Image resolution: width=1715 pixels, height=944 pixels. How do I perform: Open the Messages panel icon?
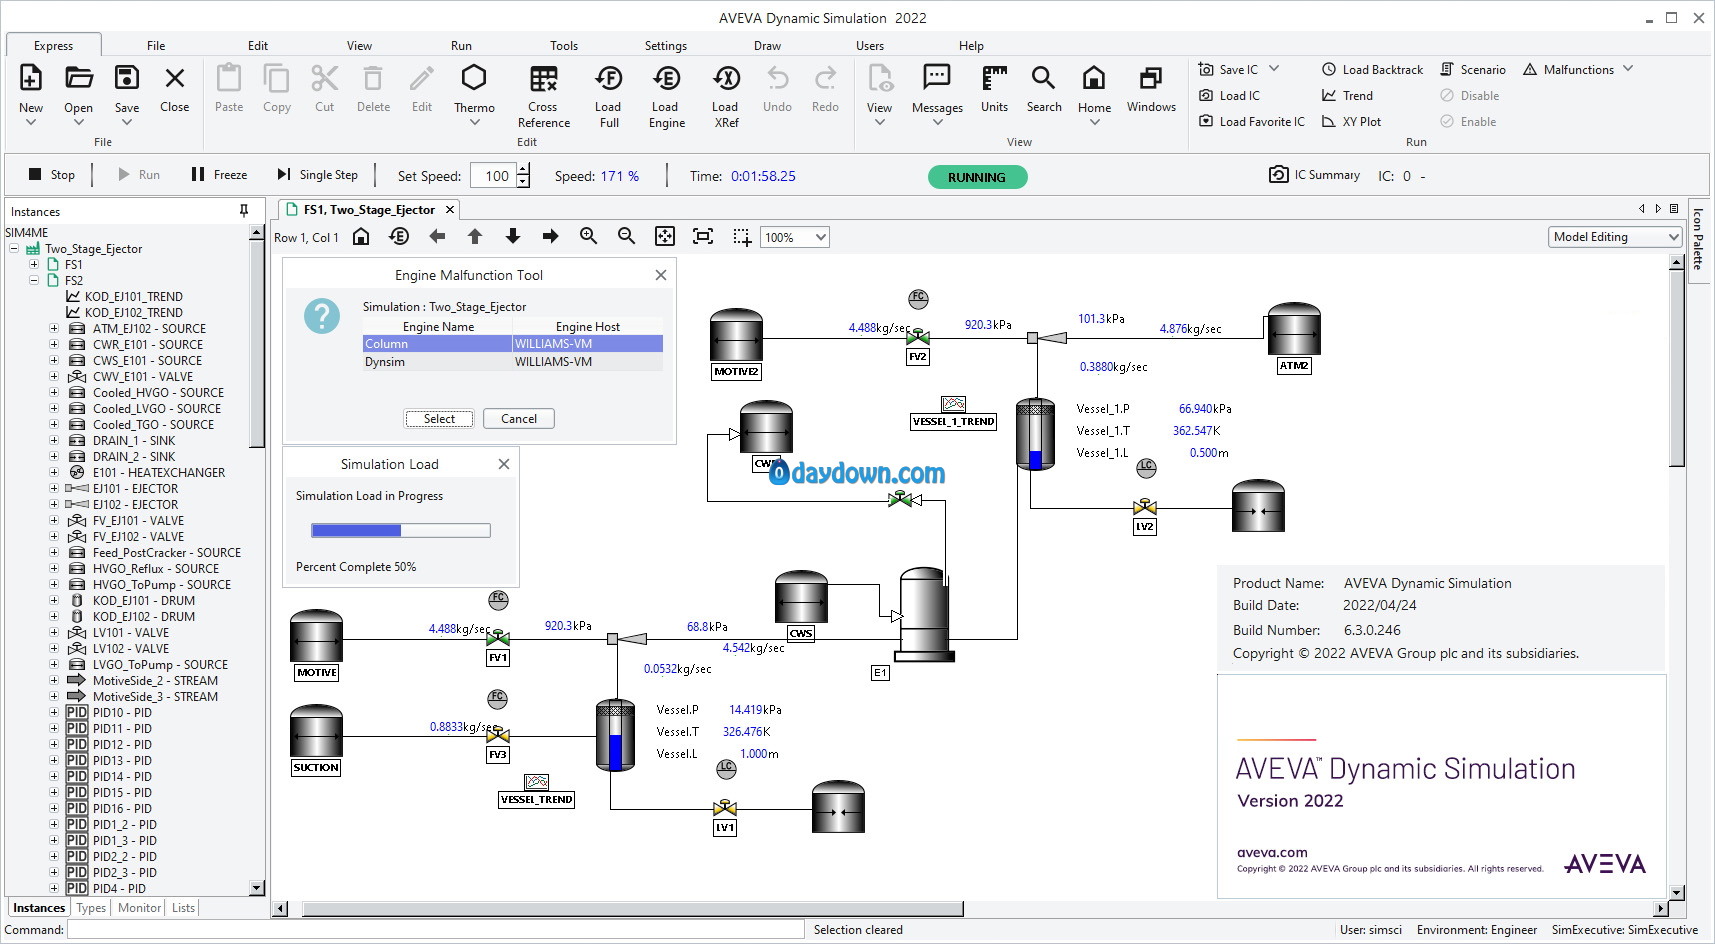pyautogui.click(x=937, y=78)
